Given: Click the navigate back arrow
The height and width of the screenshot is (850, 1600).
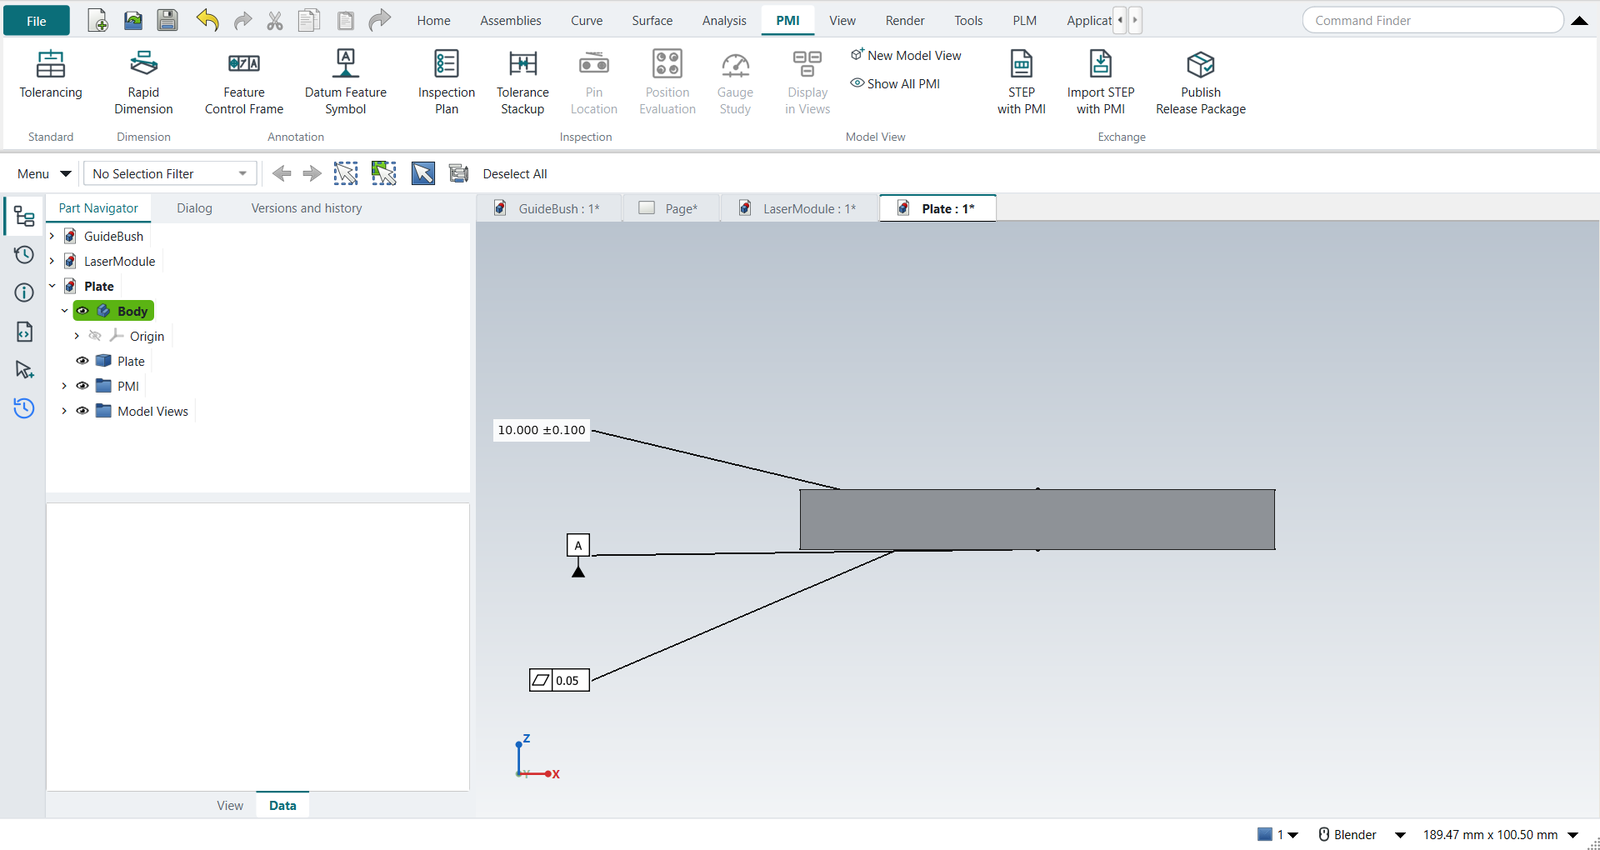Looking at the screenshot, I should click(282, 174).
